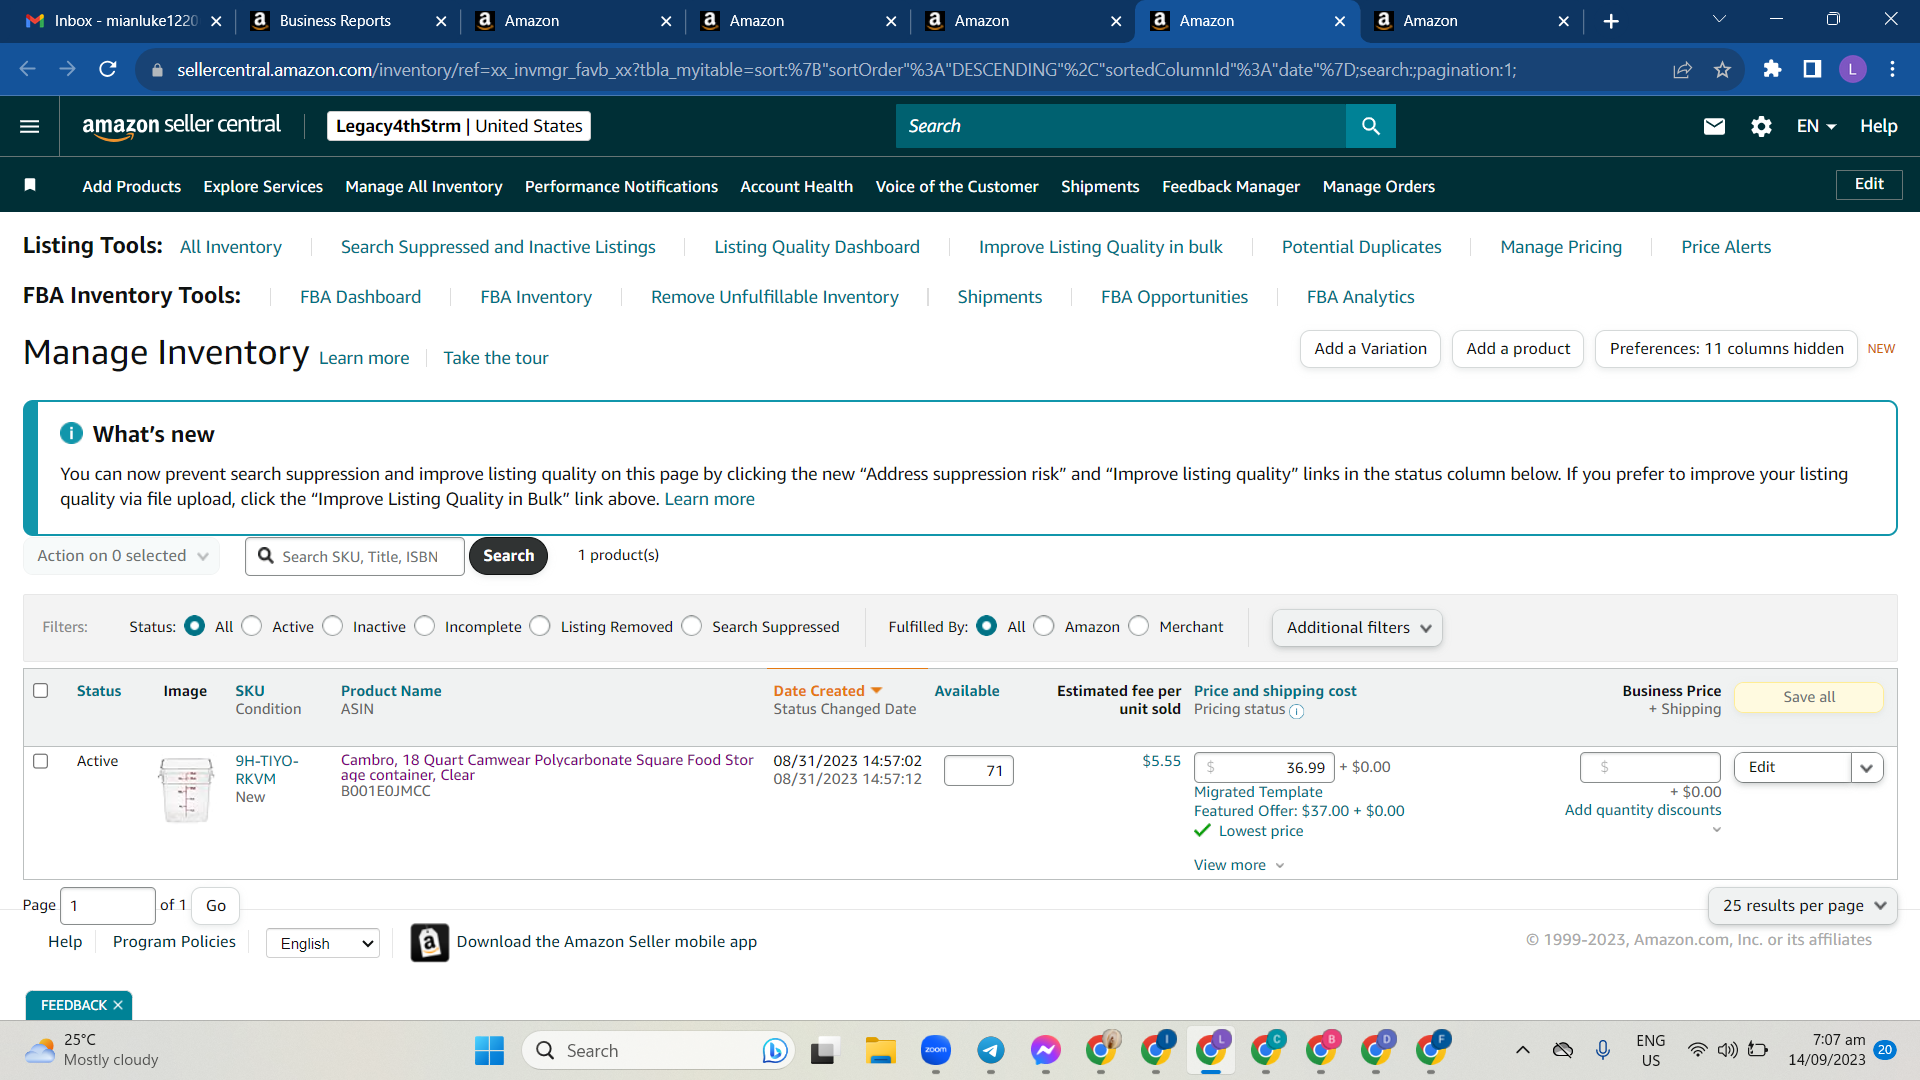Select the Listing Removed status filter
1920x1080 pixels.
540,626
